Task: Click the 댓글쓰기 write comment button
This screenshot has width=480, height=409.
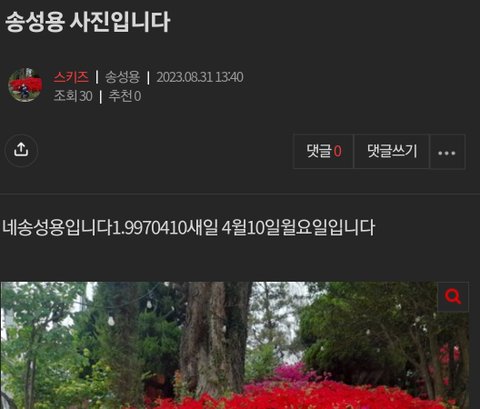Action: 392,152
